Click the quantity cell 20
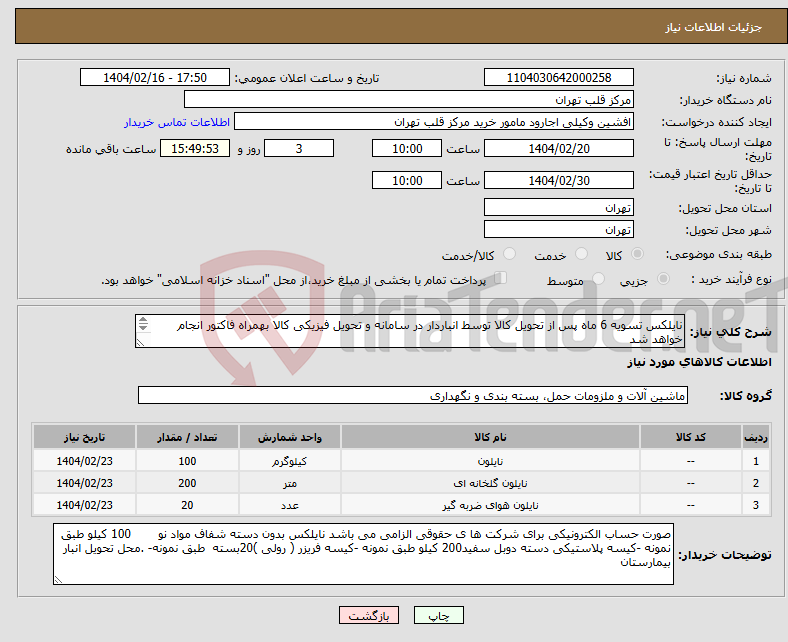 (x=187, y=505)
